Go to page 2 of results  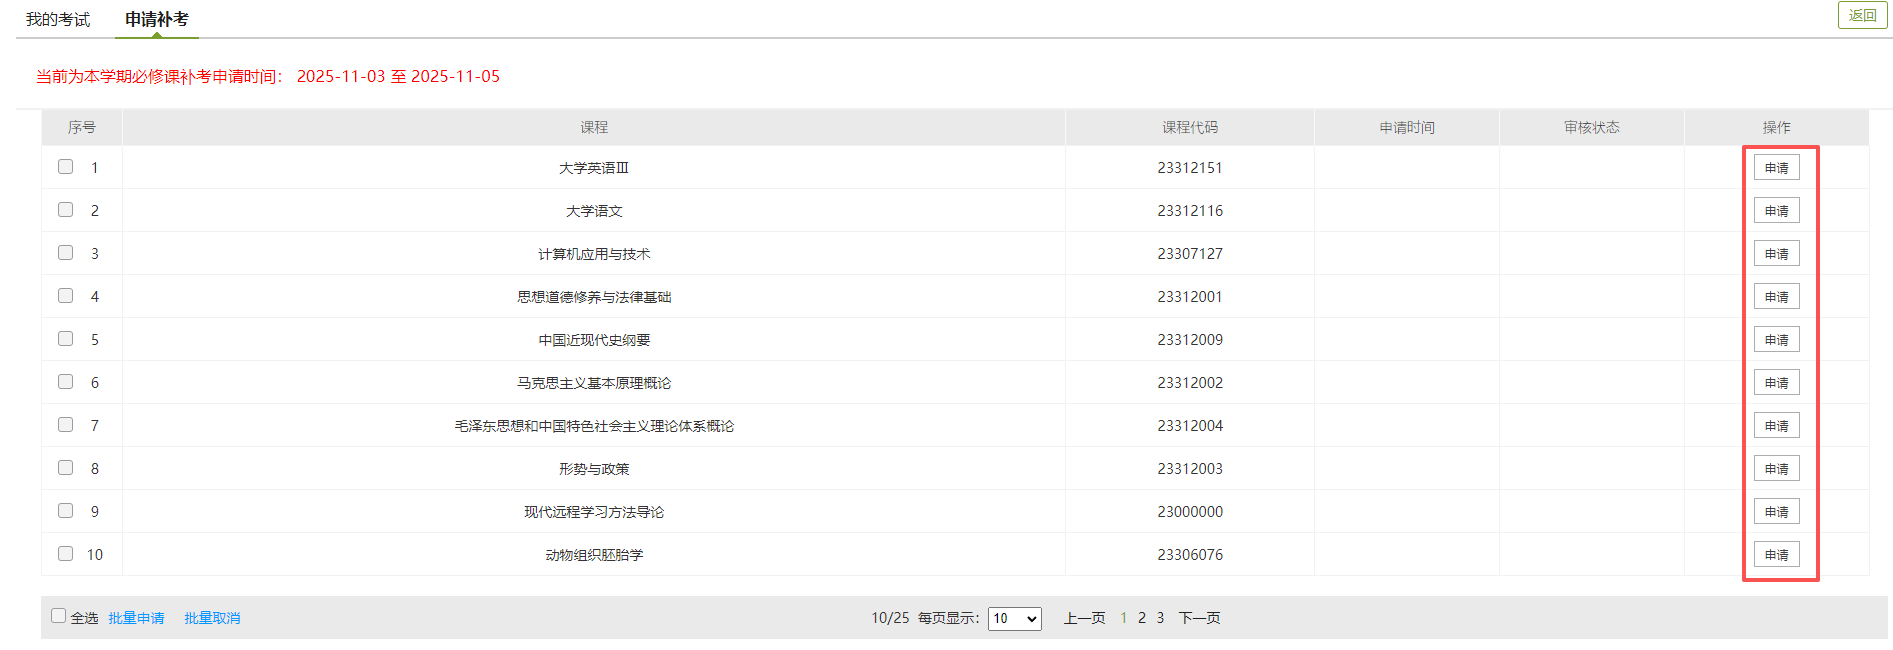coord(1142,618)
